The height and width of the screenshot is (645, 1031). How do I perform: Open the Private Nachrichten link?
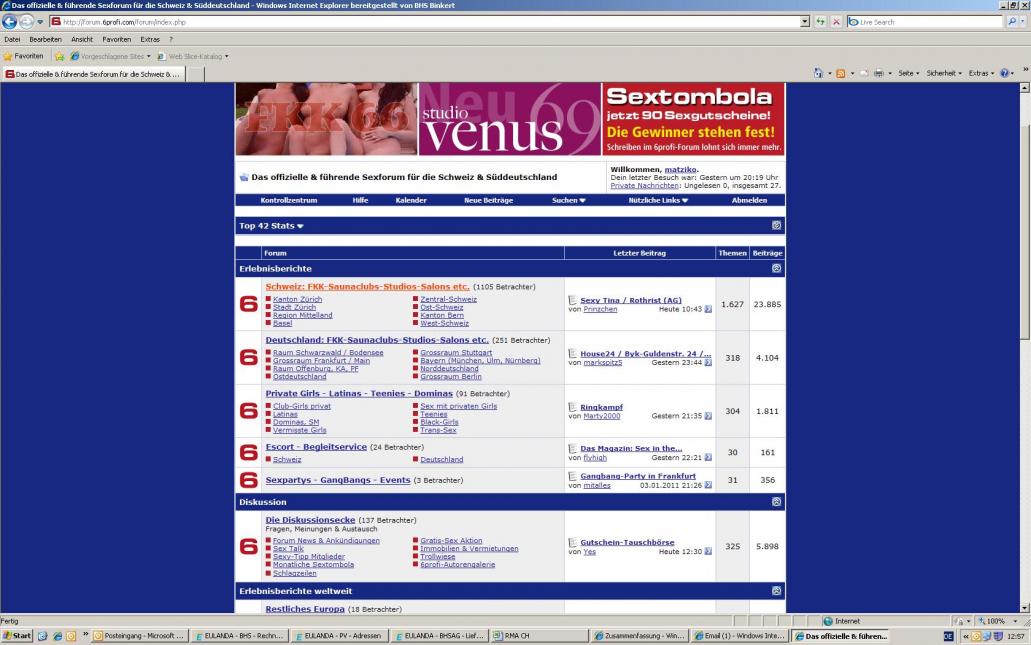pyautogui.click(x=645, y=185)
